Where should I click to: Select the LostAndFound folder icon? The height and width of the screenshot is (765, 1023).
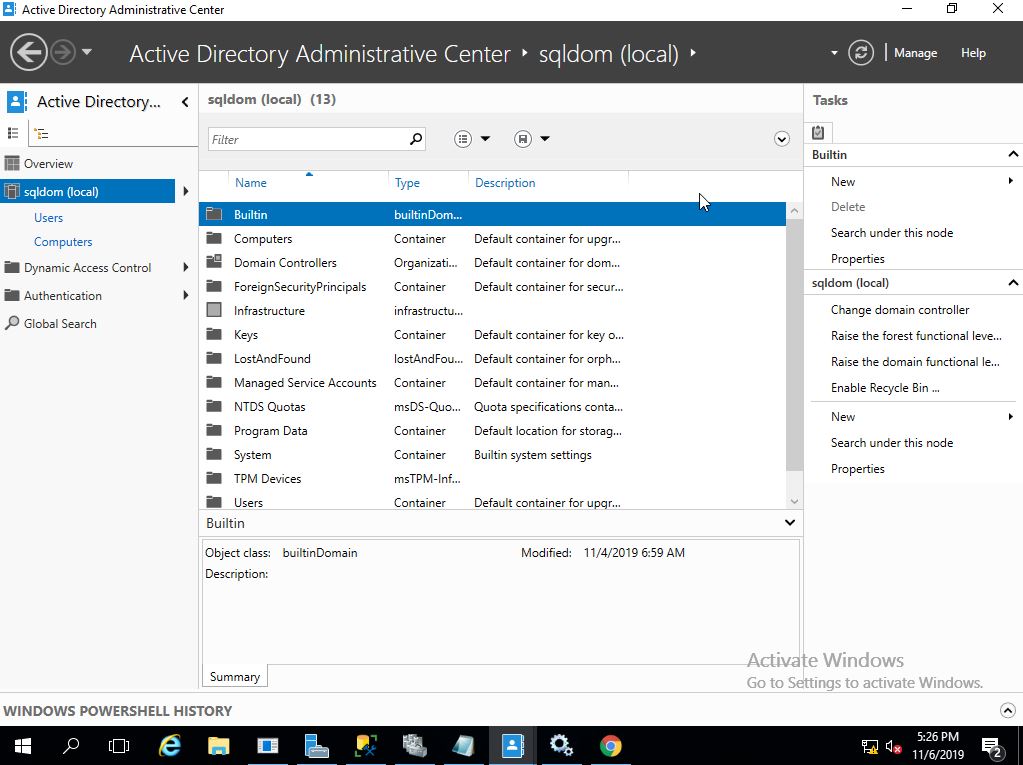coord(214,358)
